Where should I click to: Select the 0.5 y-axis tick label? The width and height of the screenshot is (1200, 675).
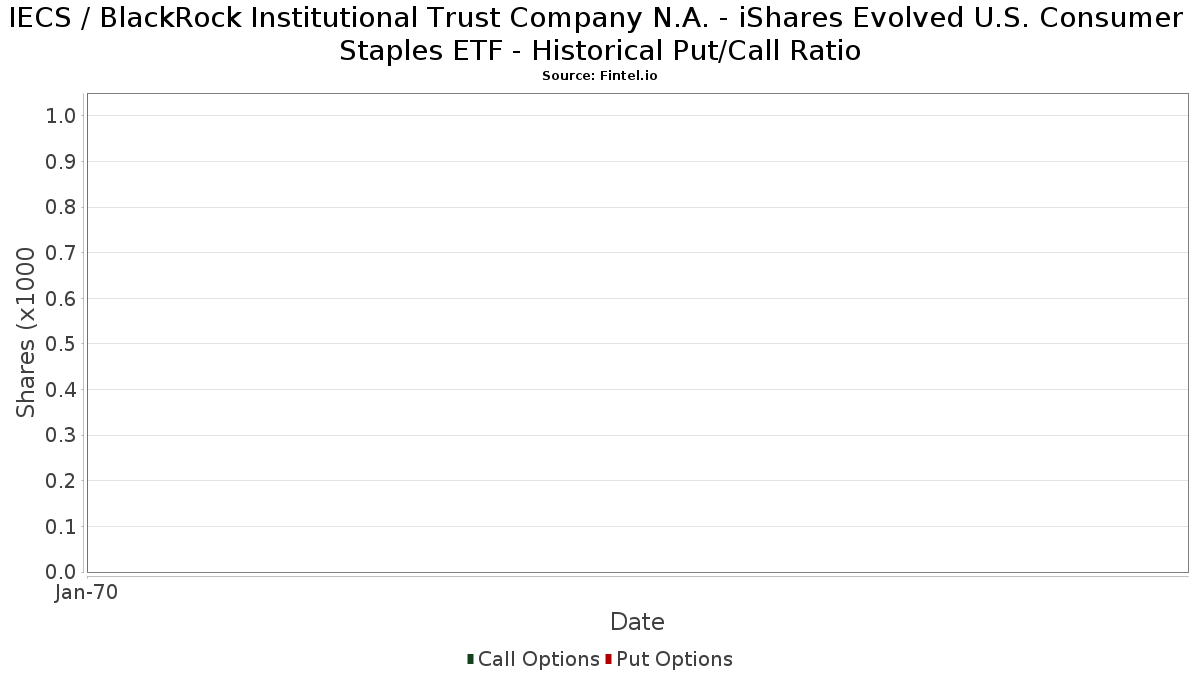tap(61, 344)
